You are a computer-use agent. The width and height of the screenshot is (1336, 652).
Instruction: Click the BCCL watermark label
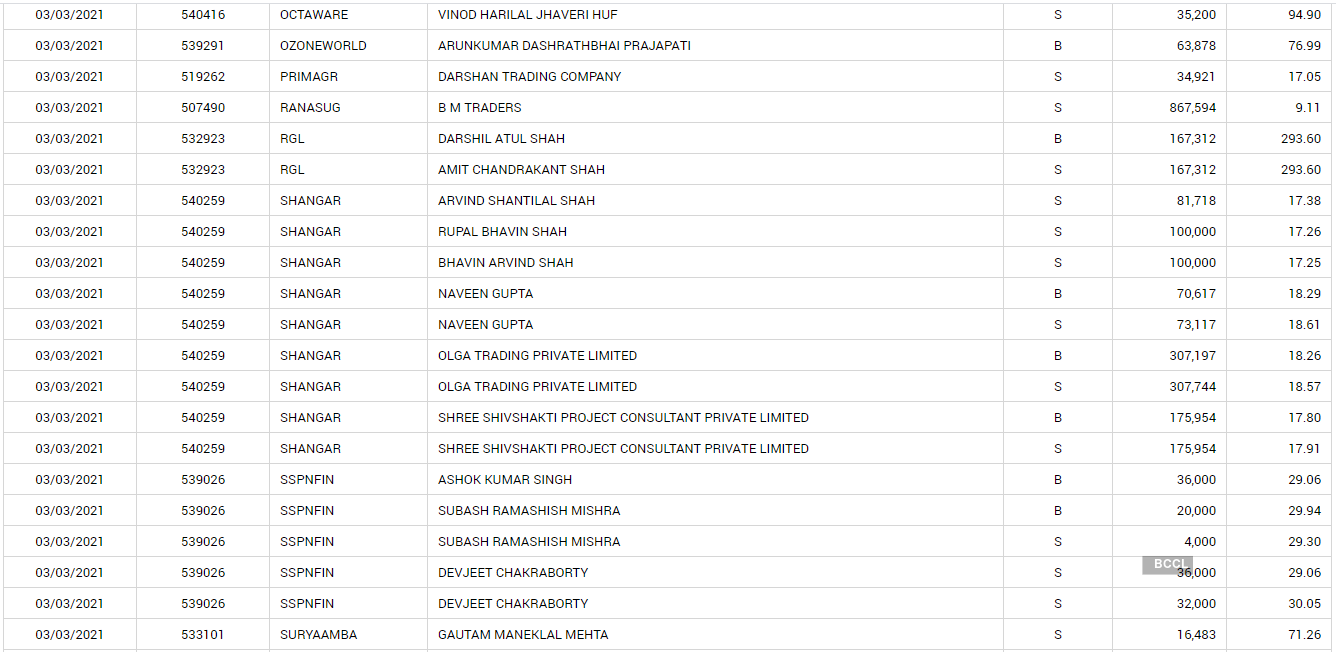pyautogui.click(x=1169, y=564)
